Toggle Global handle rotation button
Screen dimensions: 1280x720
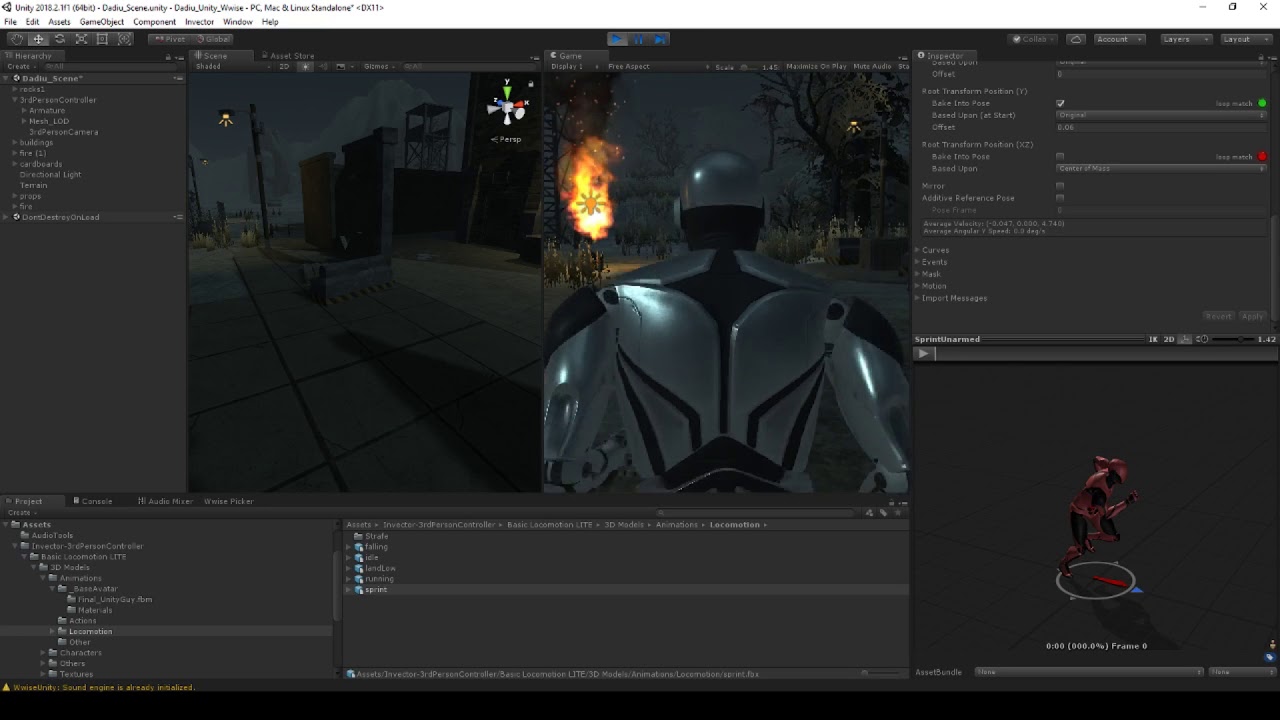coord(212,39)
